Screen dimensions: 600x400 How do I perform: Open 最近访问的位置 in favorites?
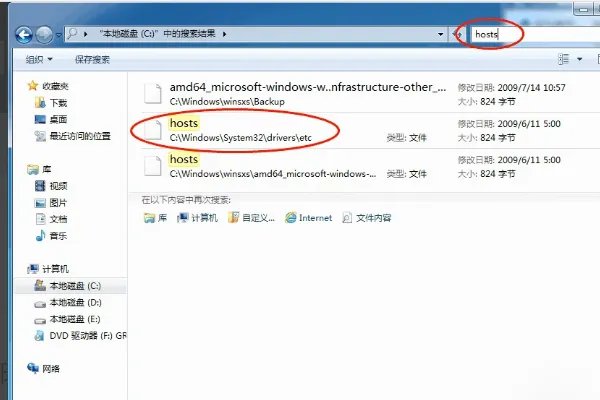click(x=73, y=136)
